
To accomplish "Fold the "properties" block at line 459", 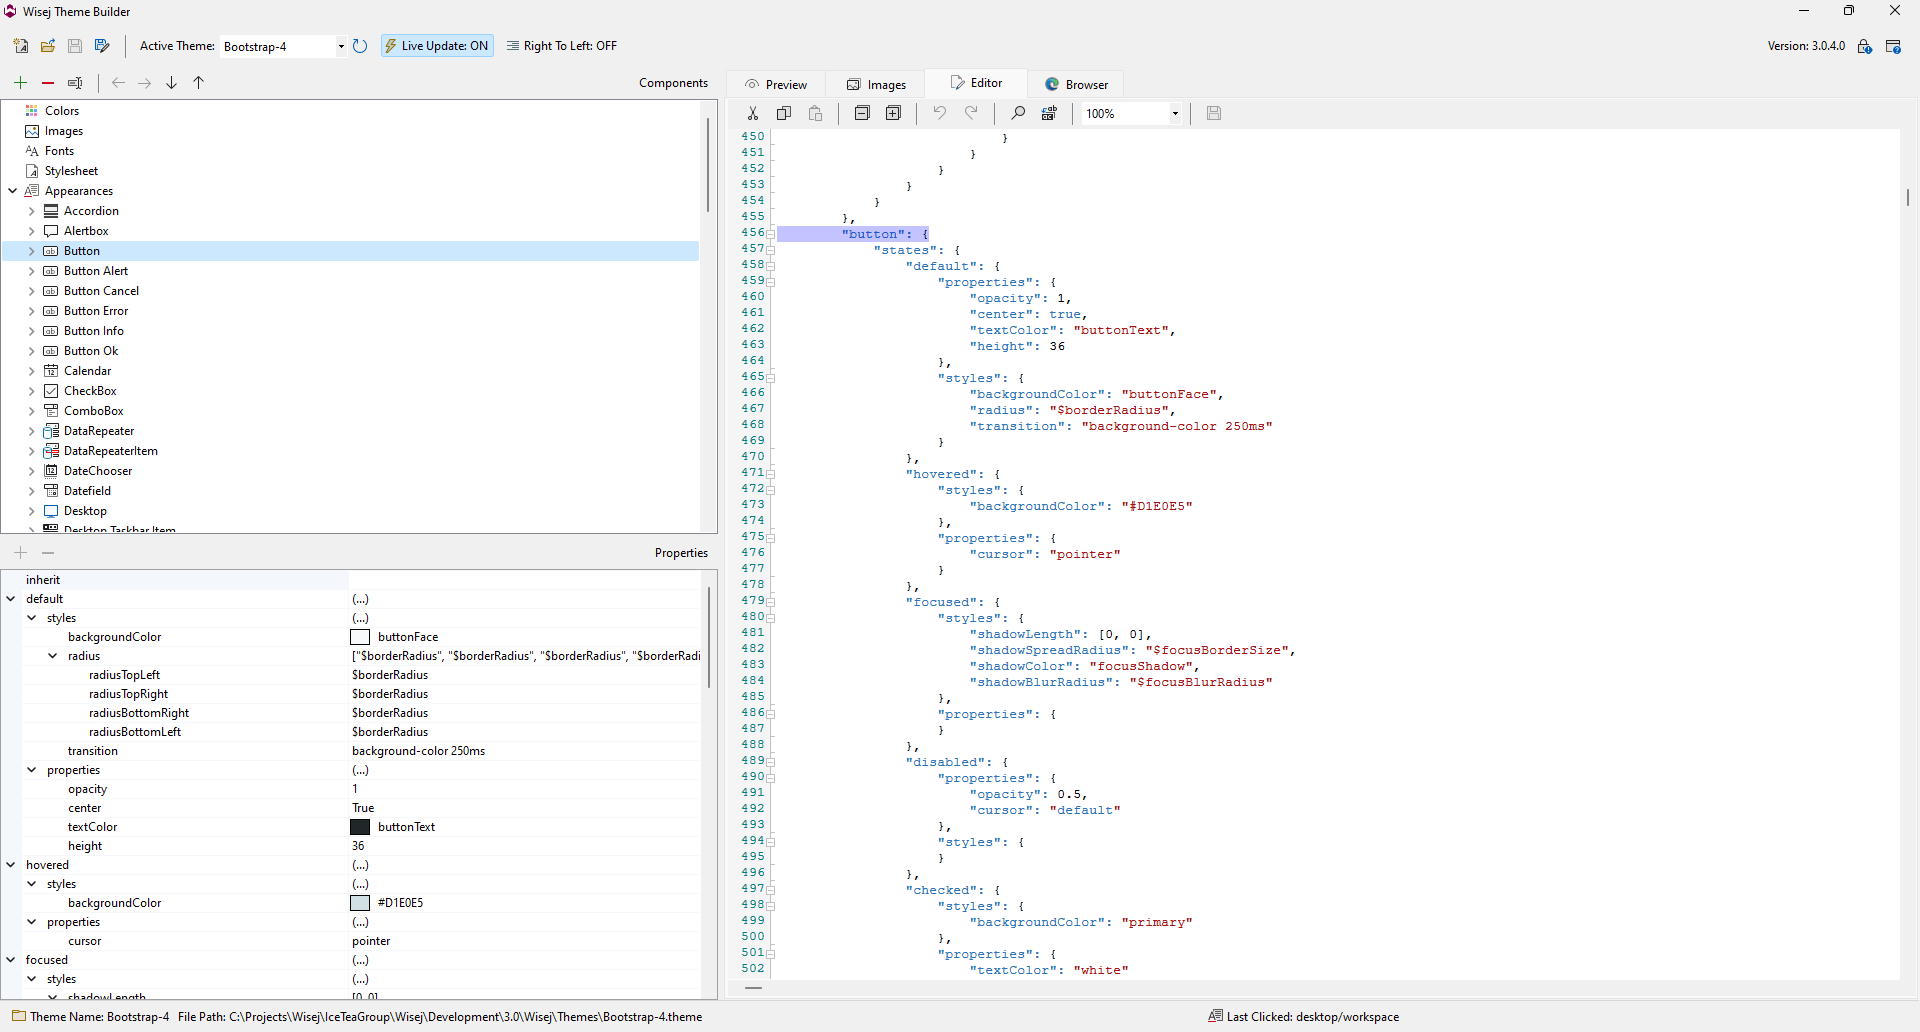I will click(771, 282).
